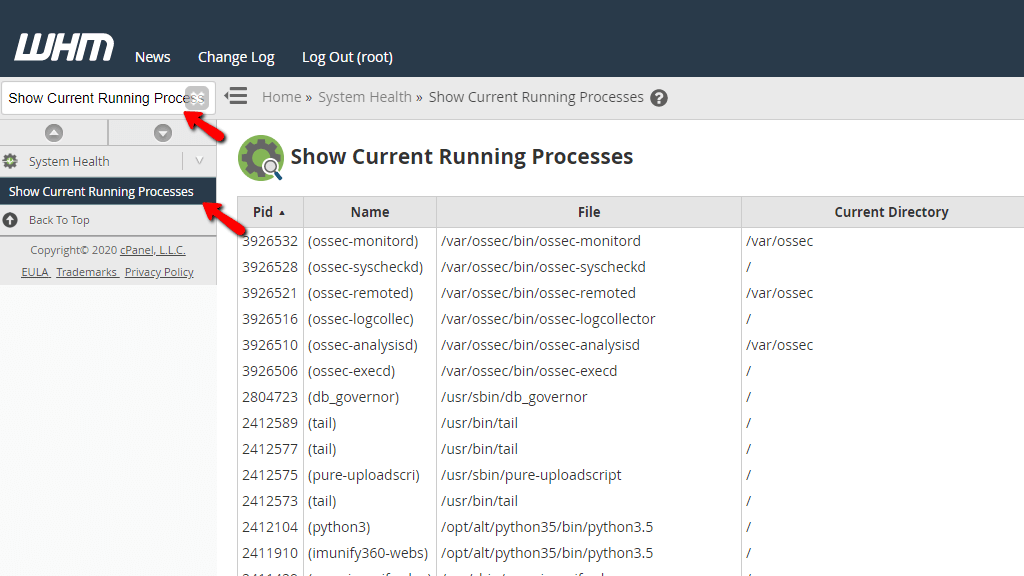Collapse the navigation sidebar via hamburger icon
1024x576 pixels.
236,96
